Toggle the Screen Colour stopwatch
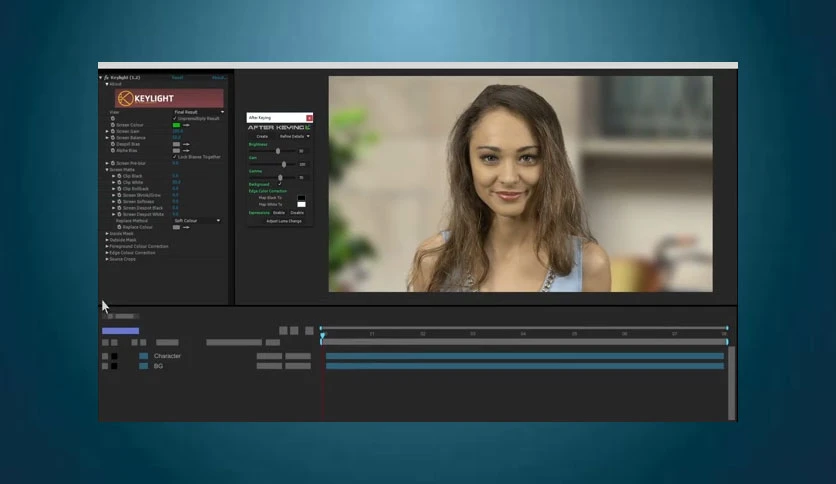This screenshot has width=836, height=484. click(112, 125)
